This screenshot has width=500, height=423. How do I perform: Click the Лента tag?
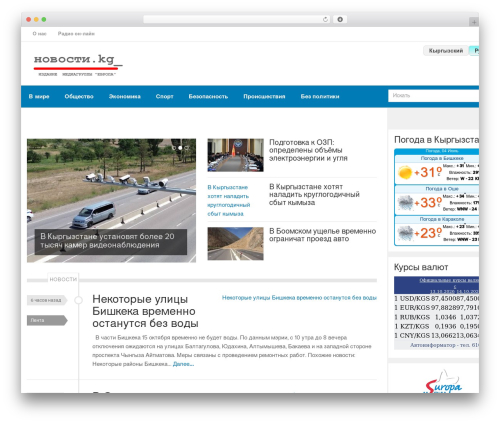tap(47, 320)
